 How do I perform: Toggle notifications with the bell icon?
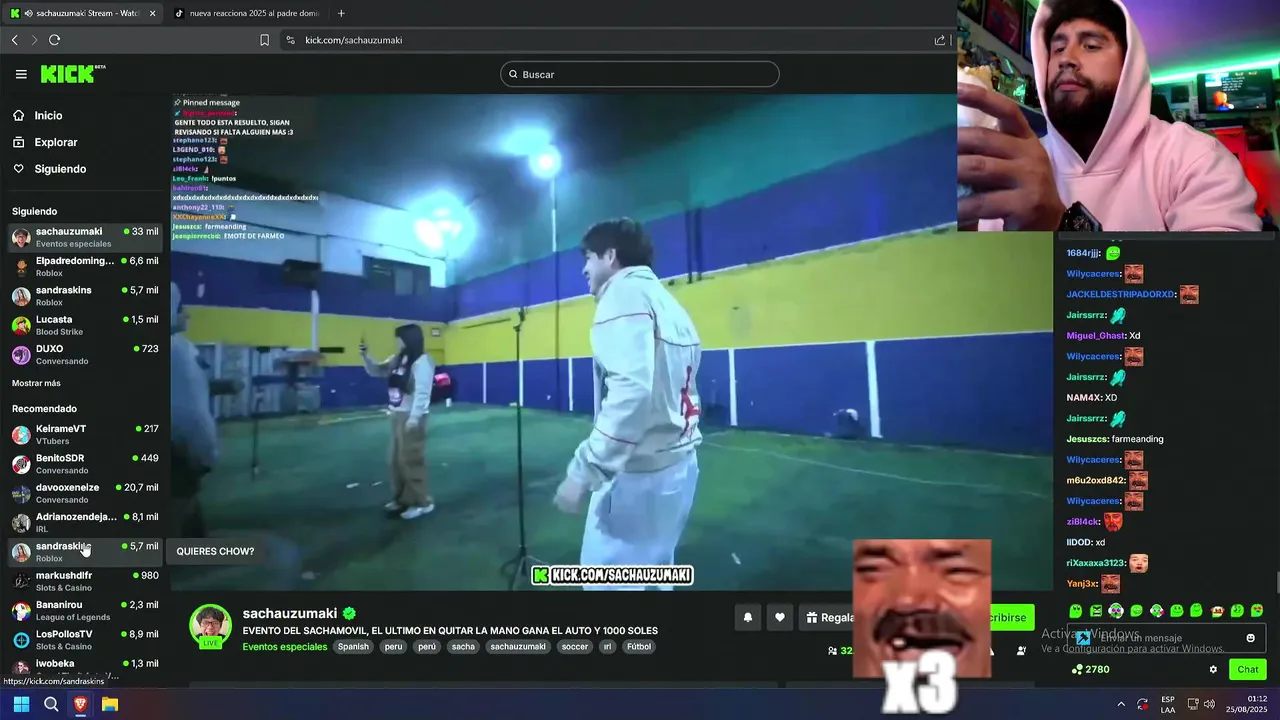point(747,618)
